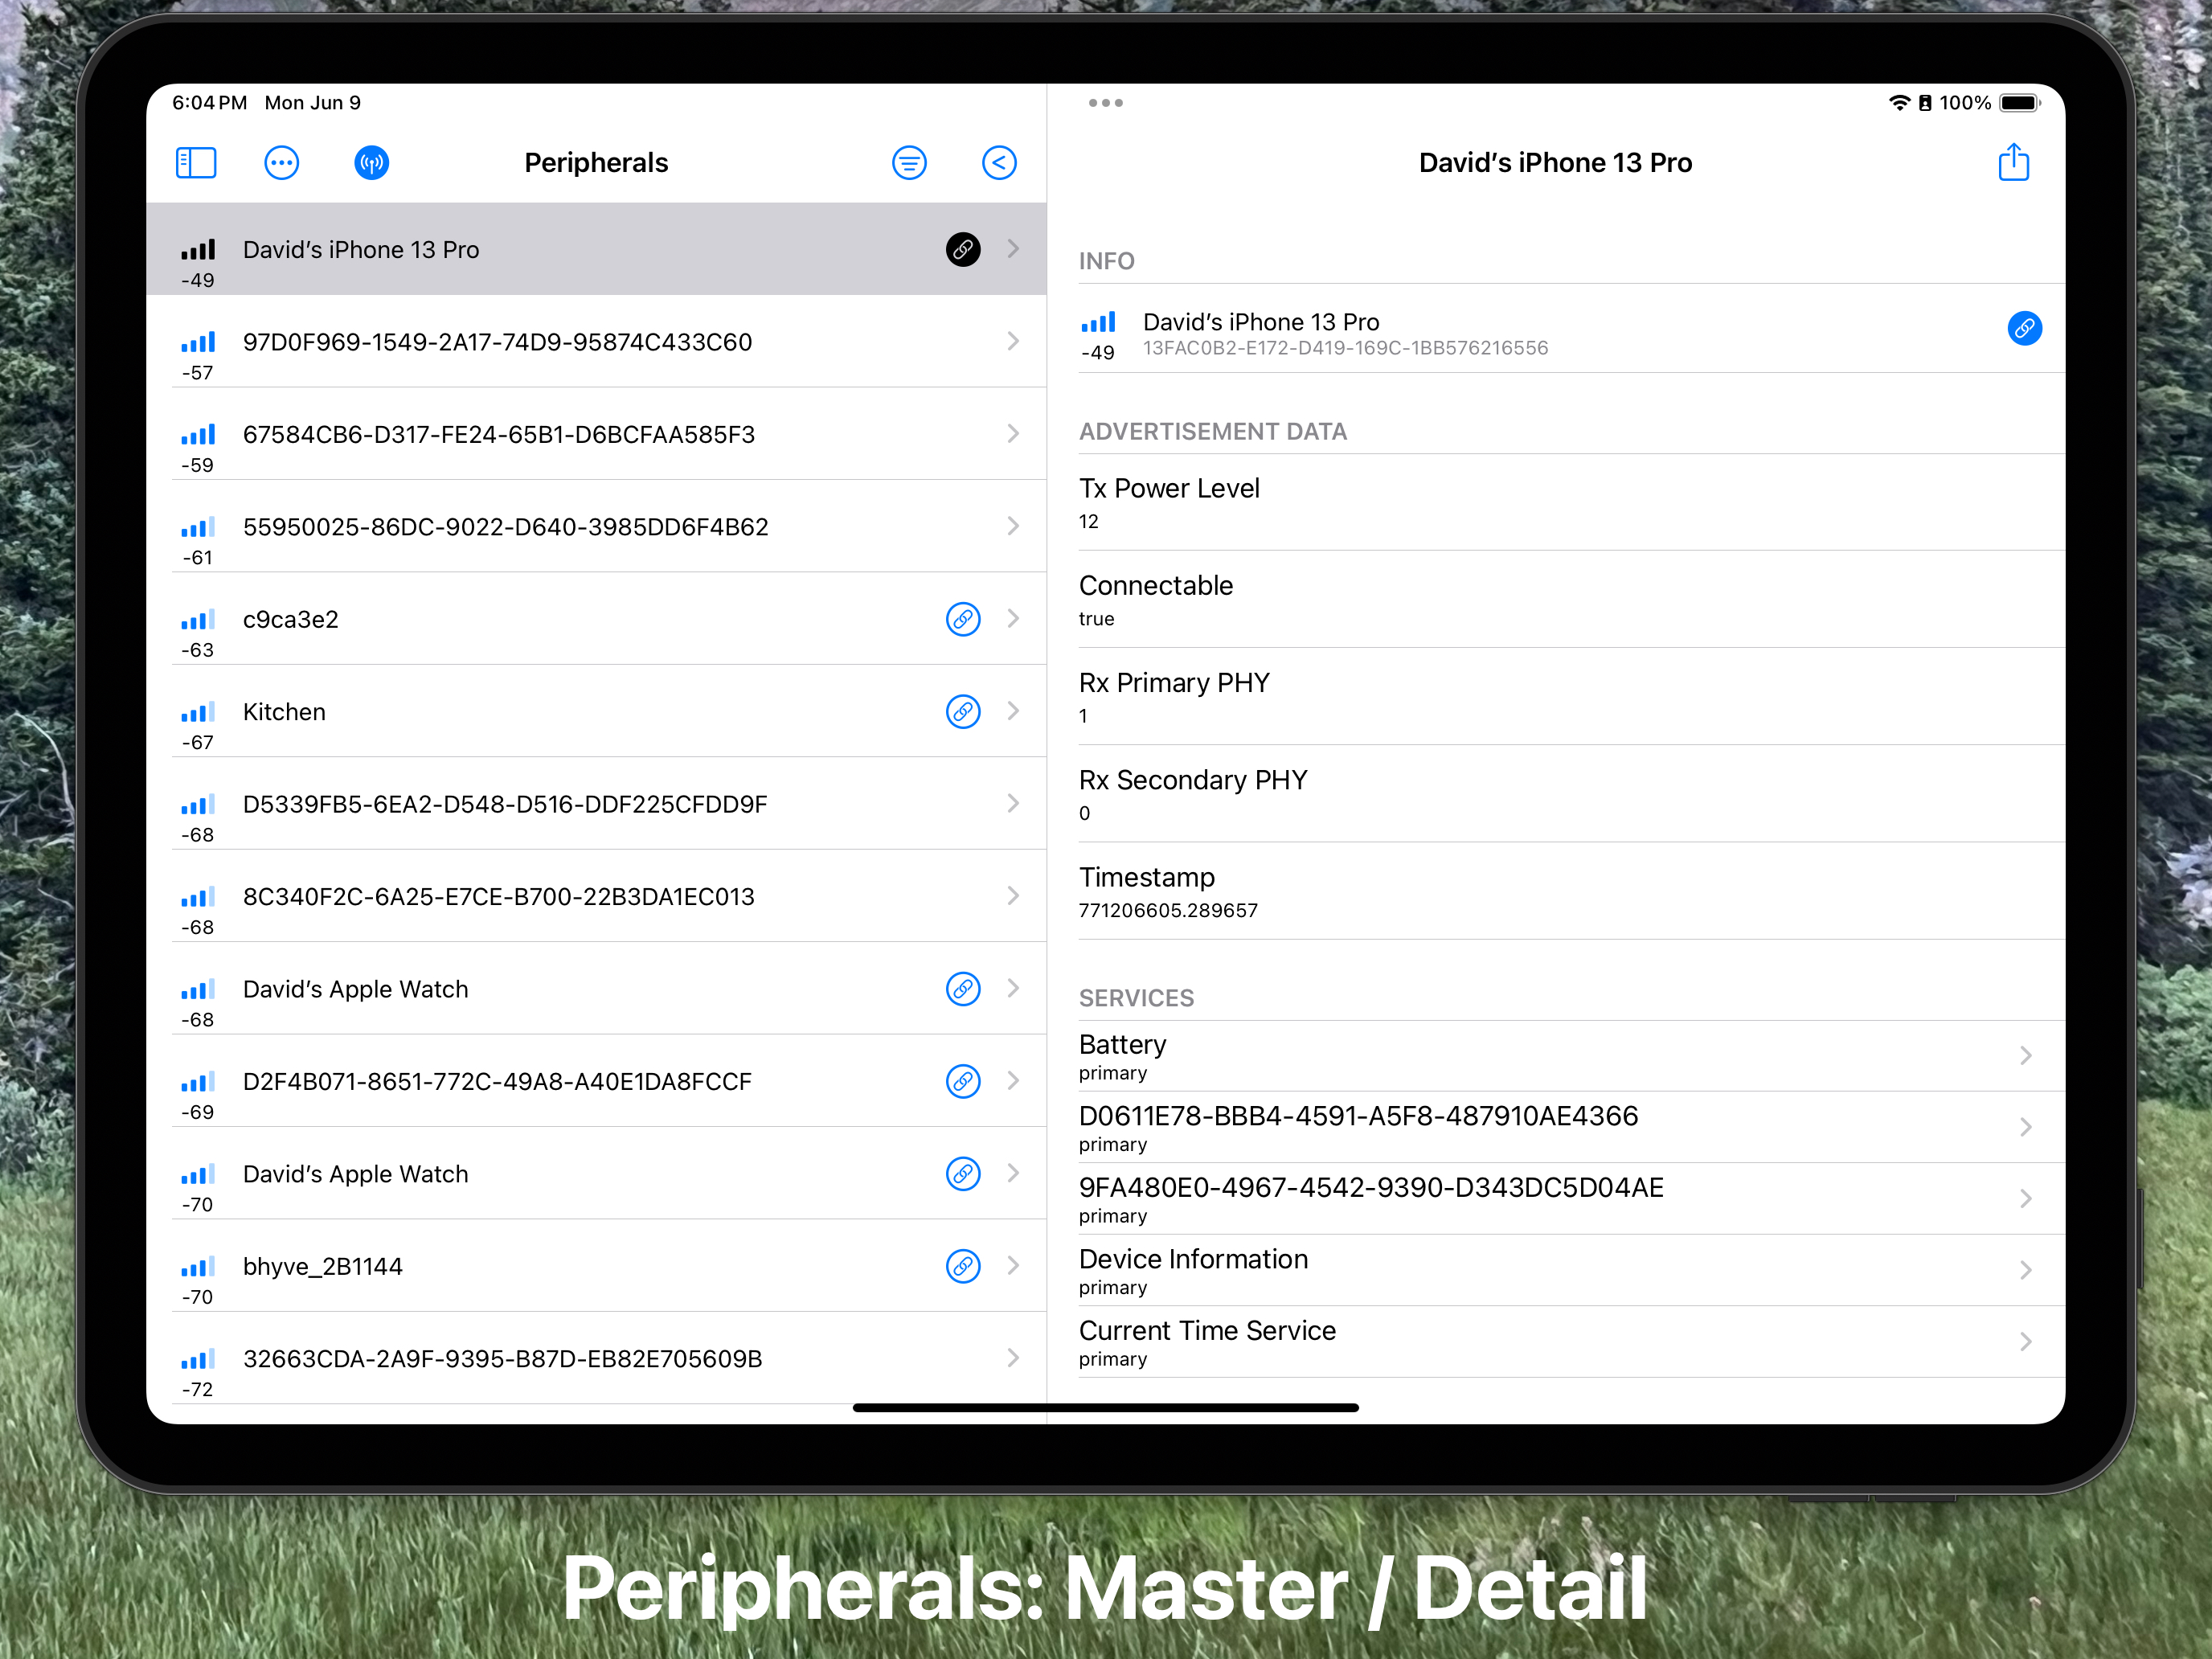This screenshot has height=1659, width=2212.
Task: Connect to c9ca3e2 via link icon
Action: (963, 619)
